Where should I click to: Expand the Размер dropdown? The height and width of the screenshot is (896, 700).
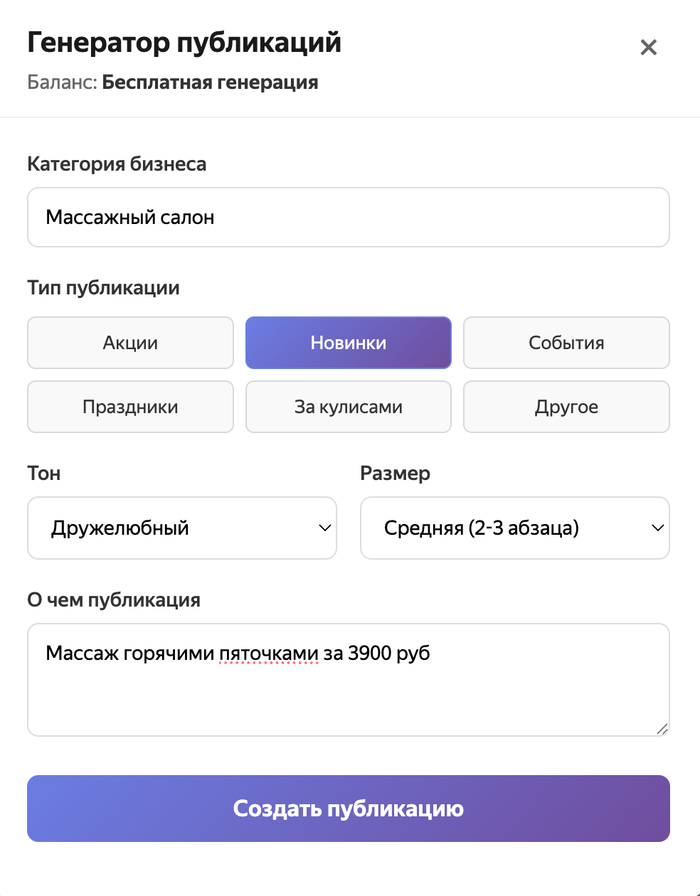[x=514, y=528]
